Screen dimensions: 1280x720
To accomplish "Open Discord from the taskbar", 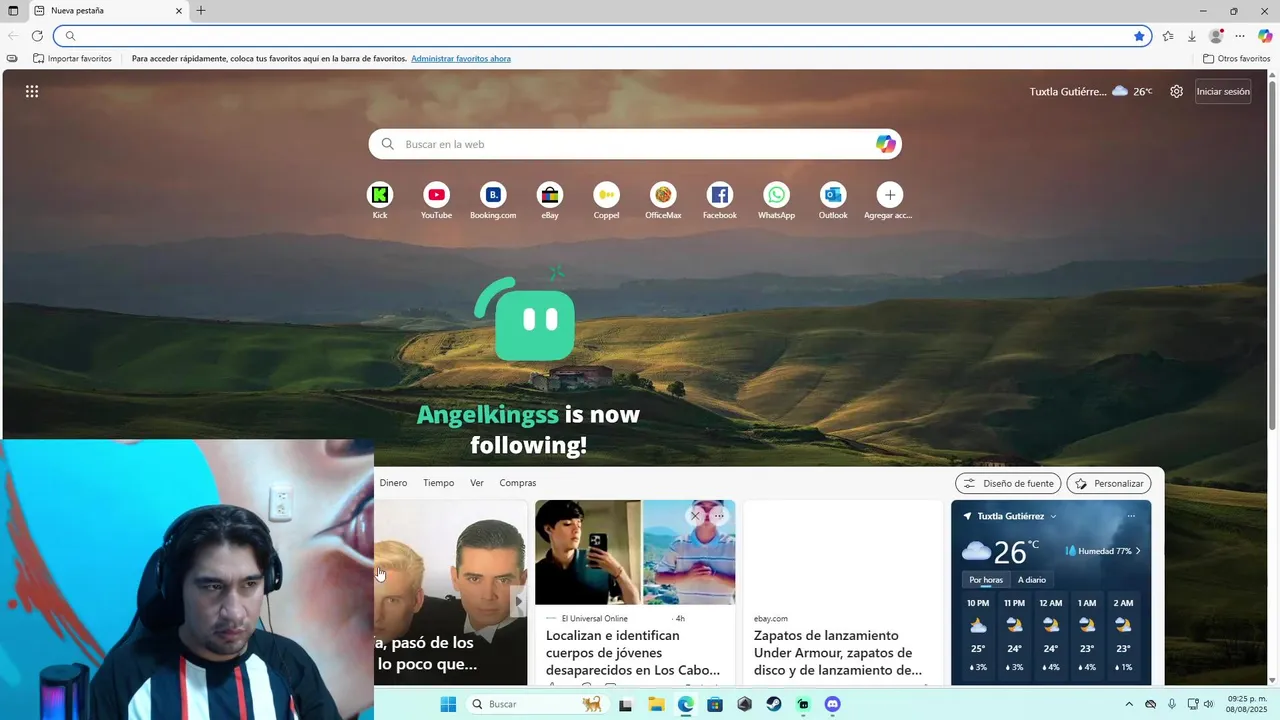I will [833, 704].
